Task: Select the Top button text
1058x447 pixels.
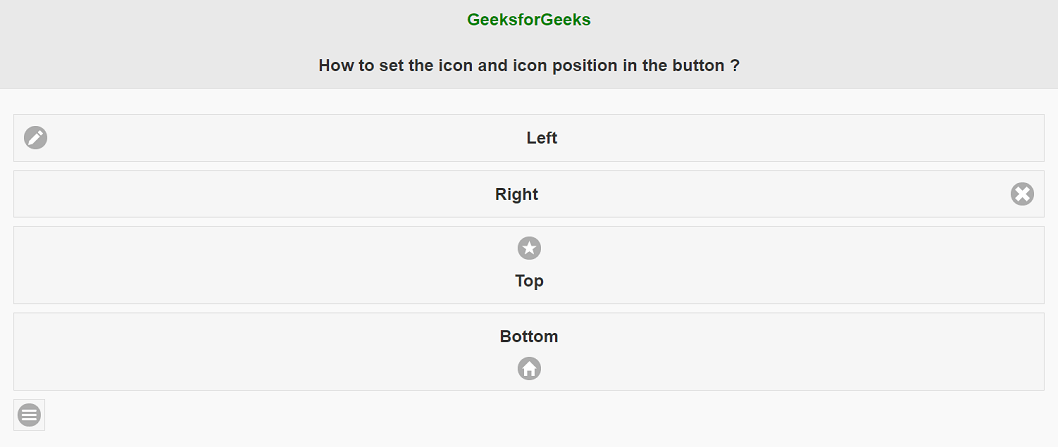Action: (x=529, y=281)
